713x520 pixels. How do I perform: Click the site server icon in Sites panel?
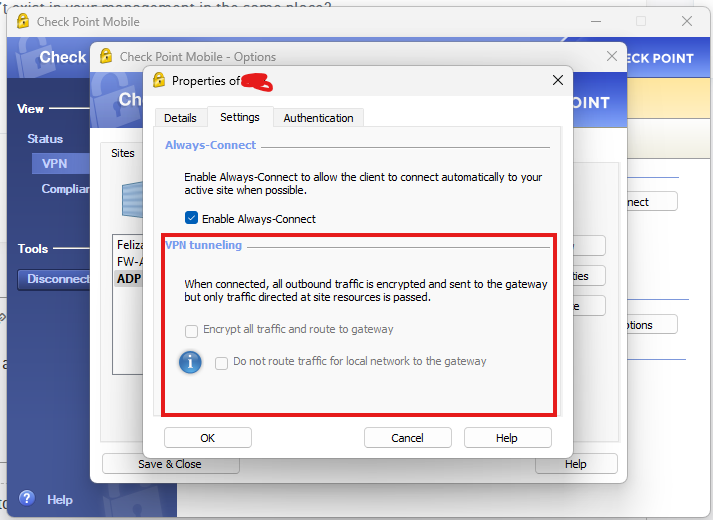click(x=132, y=200)
